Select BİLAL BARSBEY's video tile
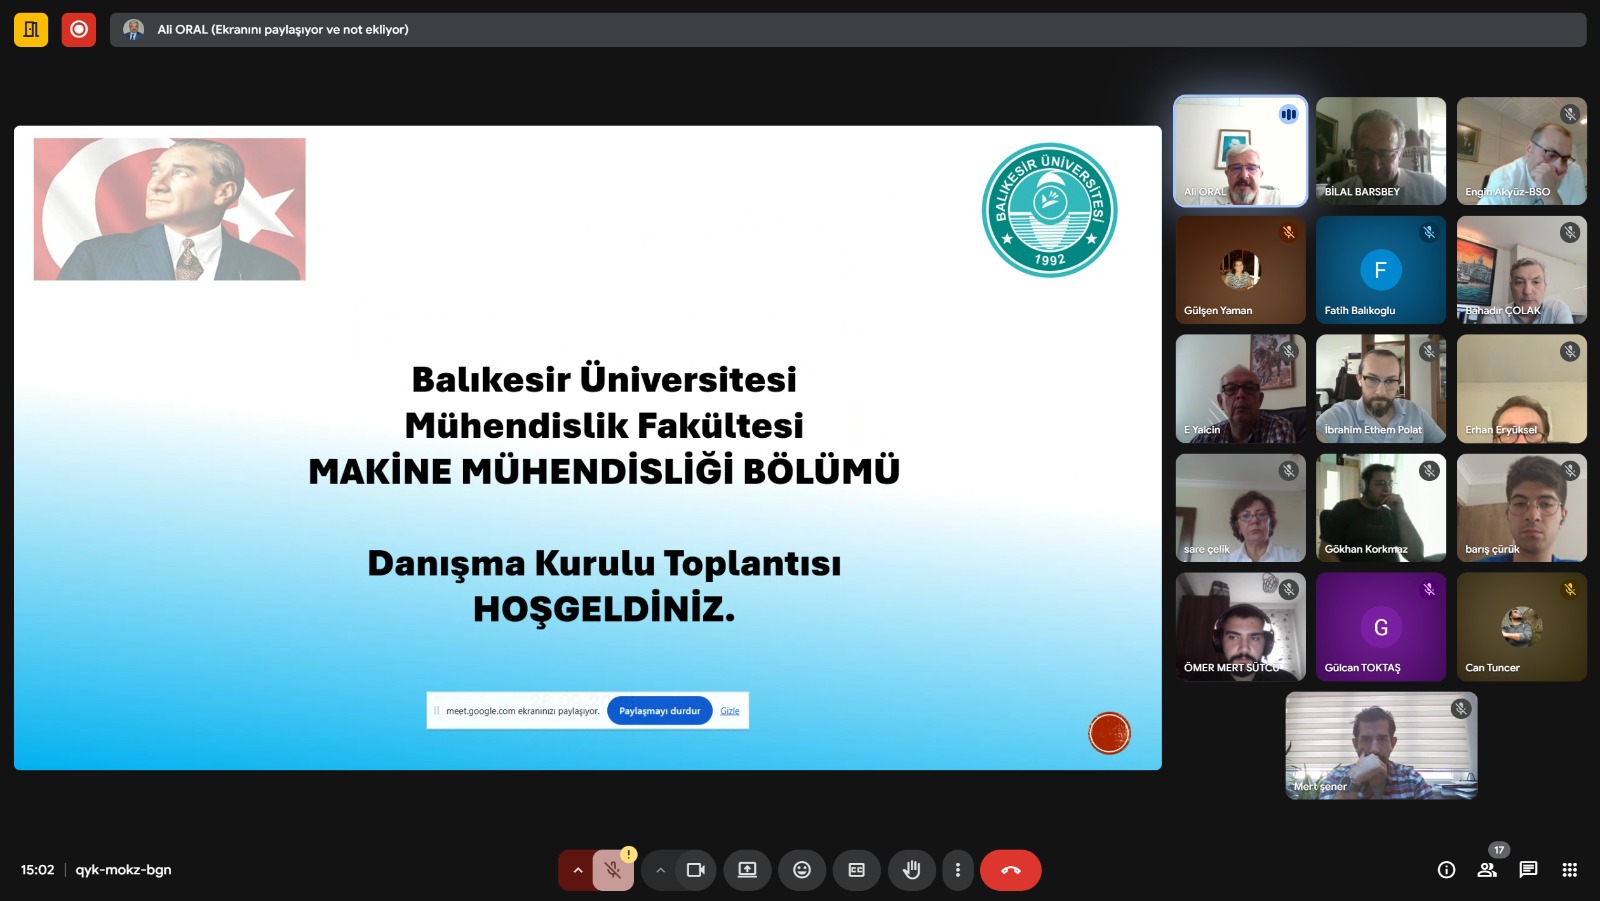This screenshot has height=901, width=1600. (x=1381, y=151)
